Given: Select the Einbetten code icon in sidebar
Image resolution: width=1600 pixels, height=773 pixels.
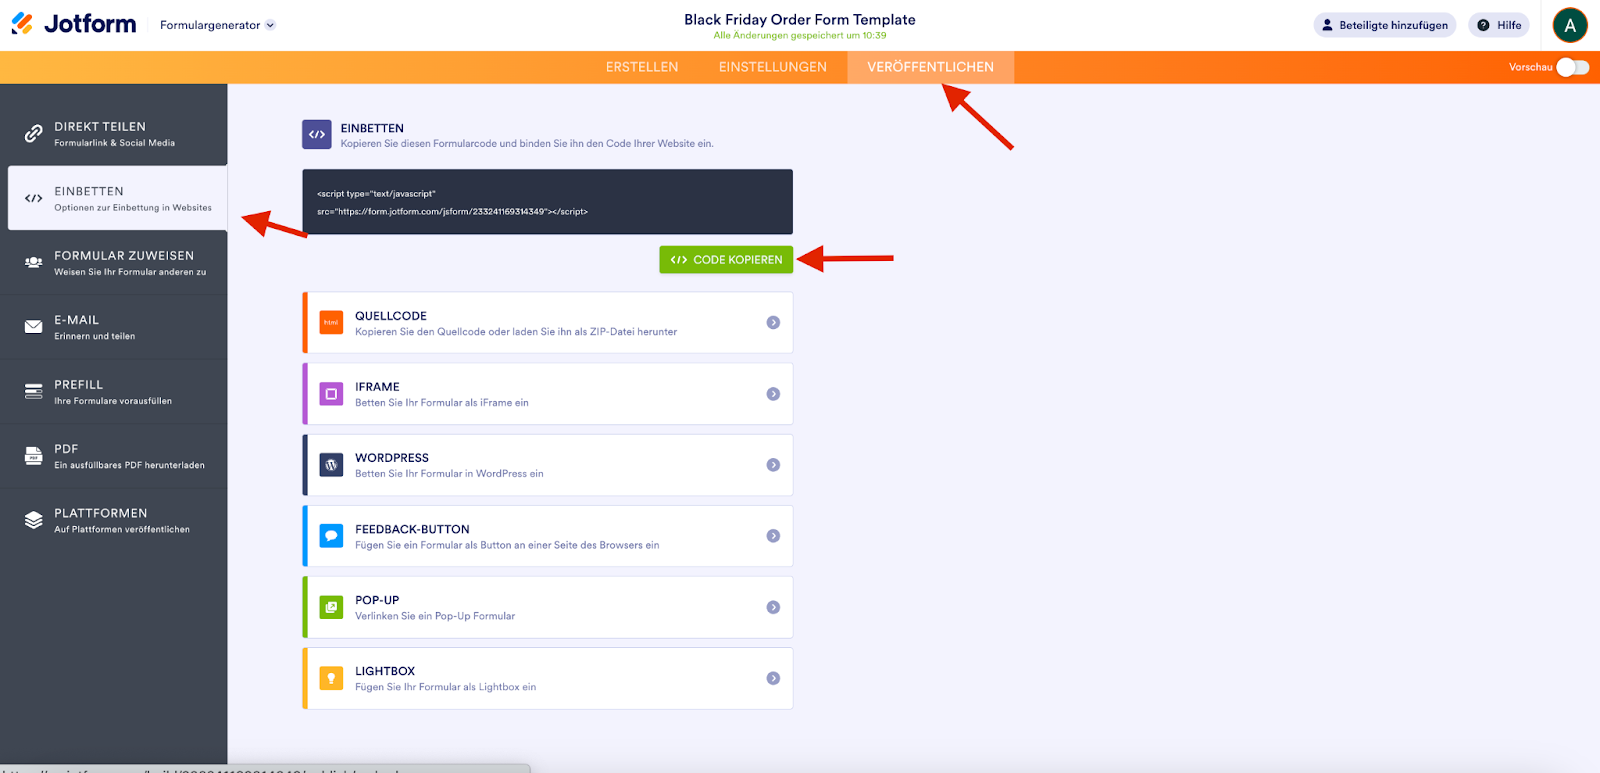Looking at the screenshot, I should tap(33, 198).
